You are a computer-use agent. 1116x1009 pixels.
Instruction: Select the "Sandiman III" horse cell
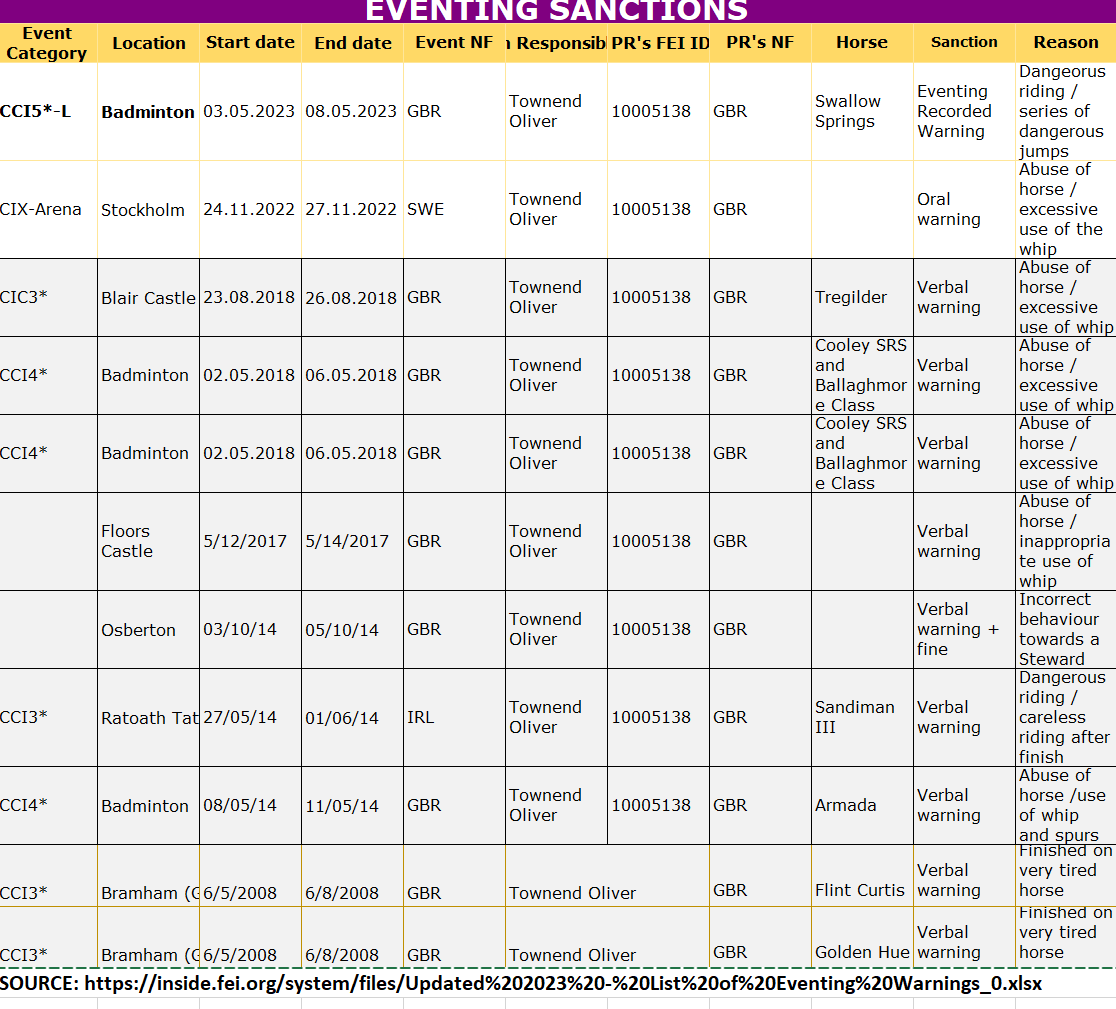click(862, 717)
